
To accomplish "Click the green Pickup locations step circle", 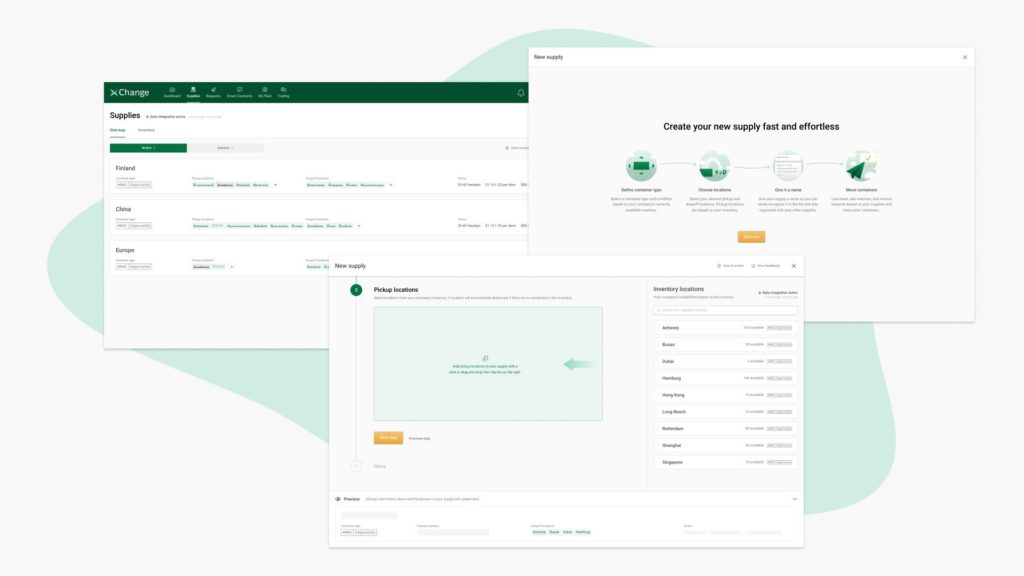I will (x=356, y=290).
